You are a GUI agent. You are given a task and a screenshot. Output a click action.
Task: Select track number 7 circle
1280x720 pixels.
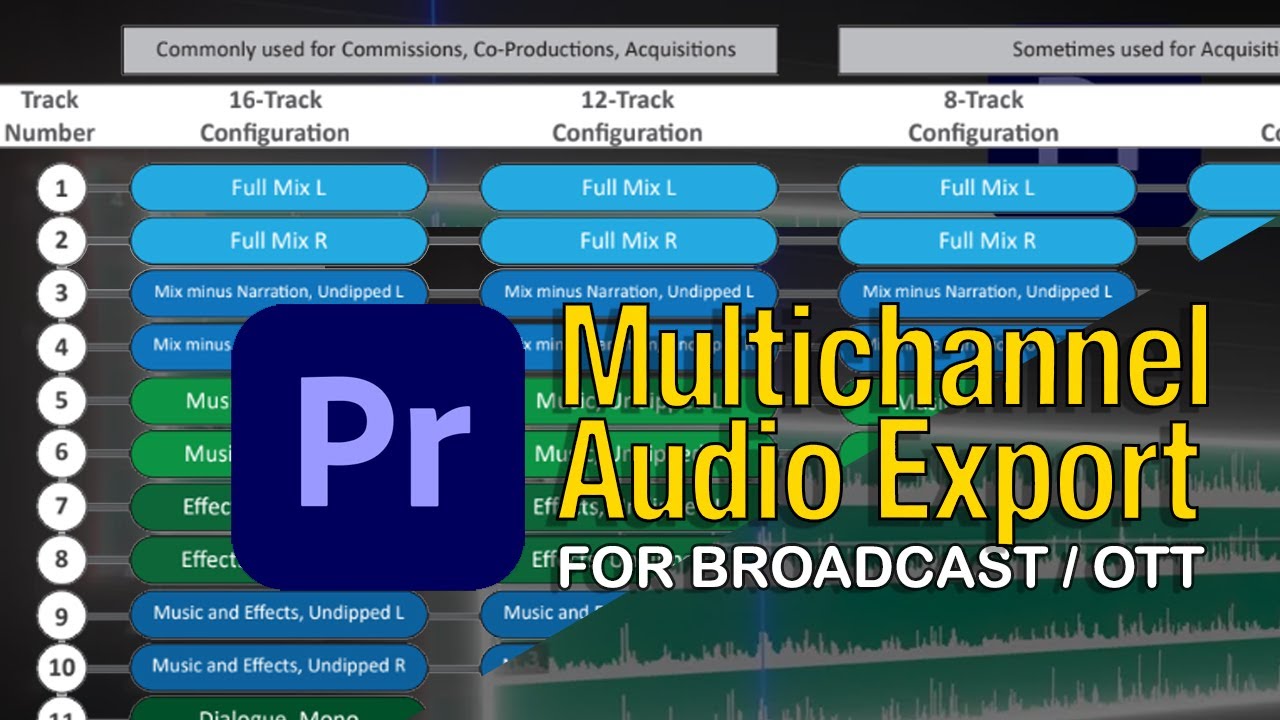click(62, 507)
